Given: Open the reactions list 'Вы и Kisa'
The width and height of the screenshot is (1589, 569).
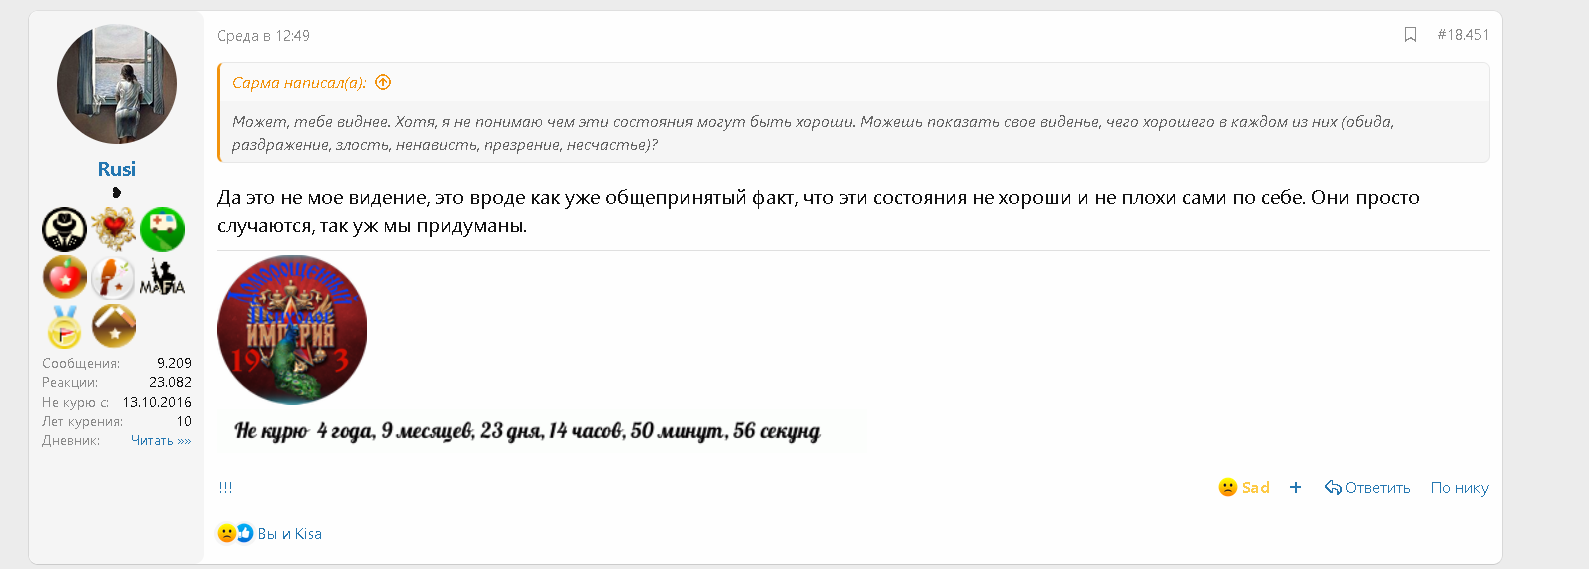Looking at the screenshot, I should 289,534.
